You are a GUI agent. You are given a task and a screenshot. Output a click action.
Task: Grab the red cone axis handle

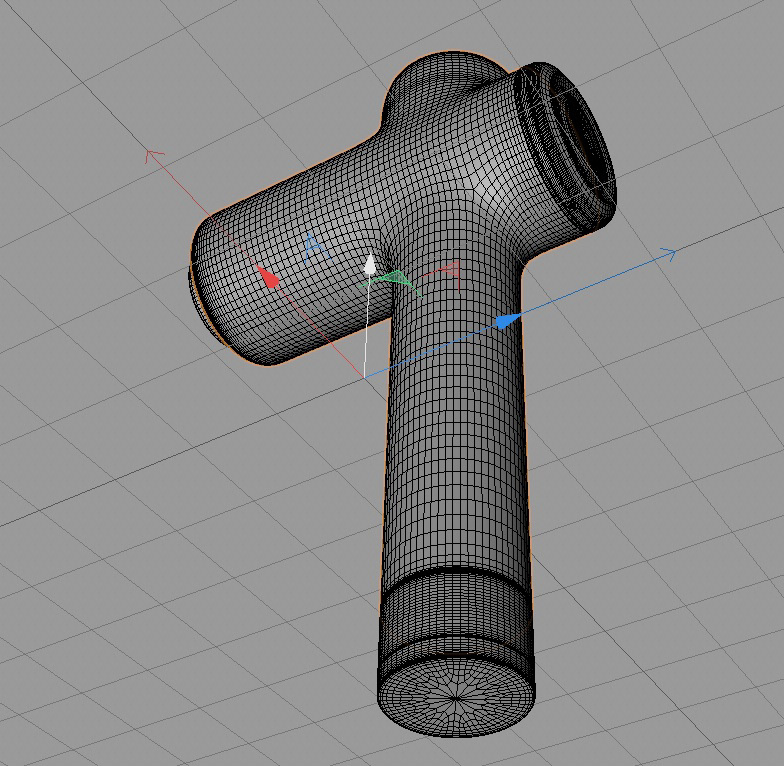[x=269, y=278]
